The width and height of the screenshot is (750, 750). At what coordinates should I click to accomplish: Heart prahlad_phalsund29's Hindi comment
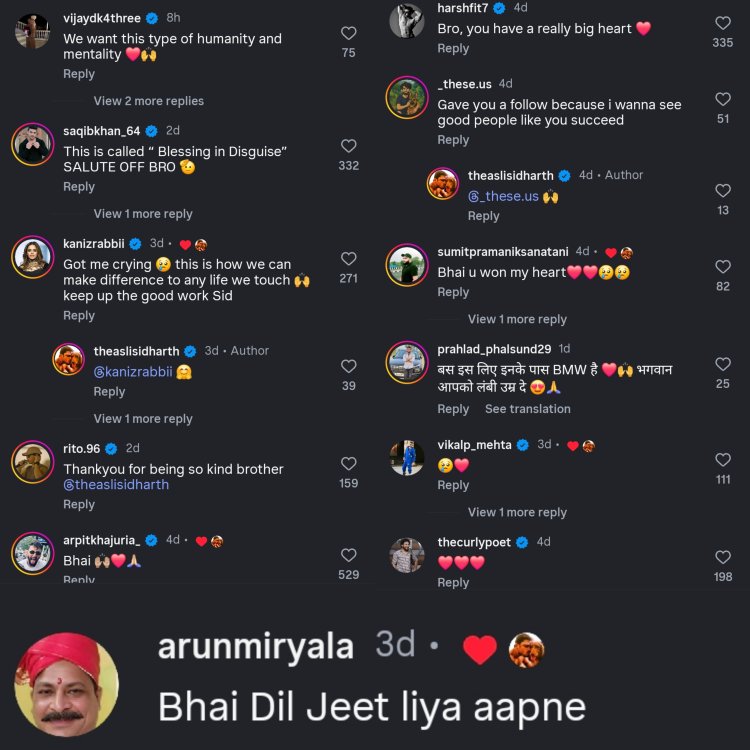tap(723, 364)
